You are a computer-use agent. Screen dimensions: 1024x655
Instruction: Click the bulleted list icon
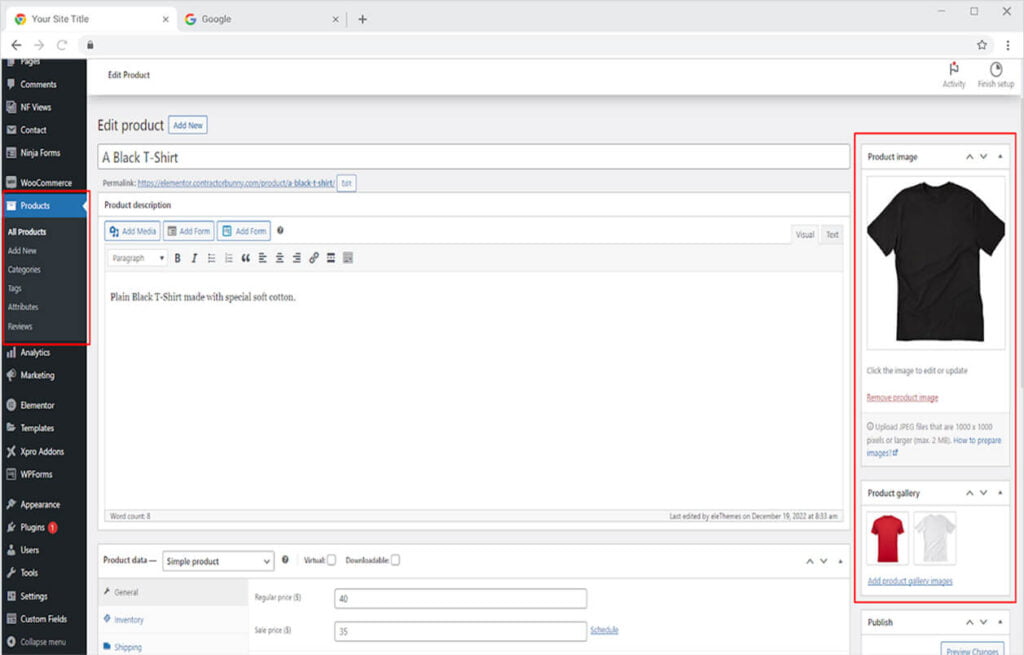(211, 258)
